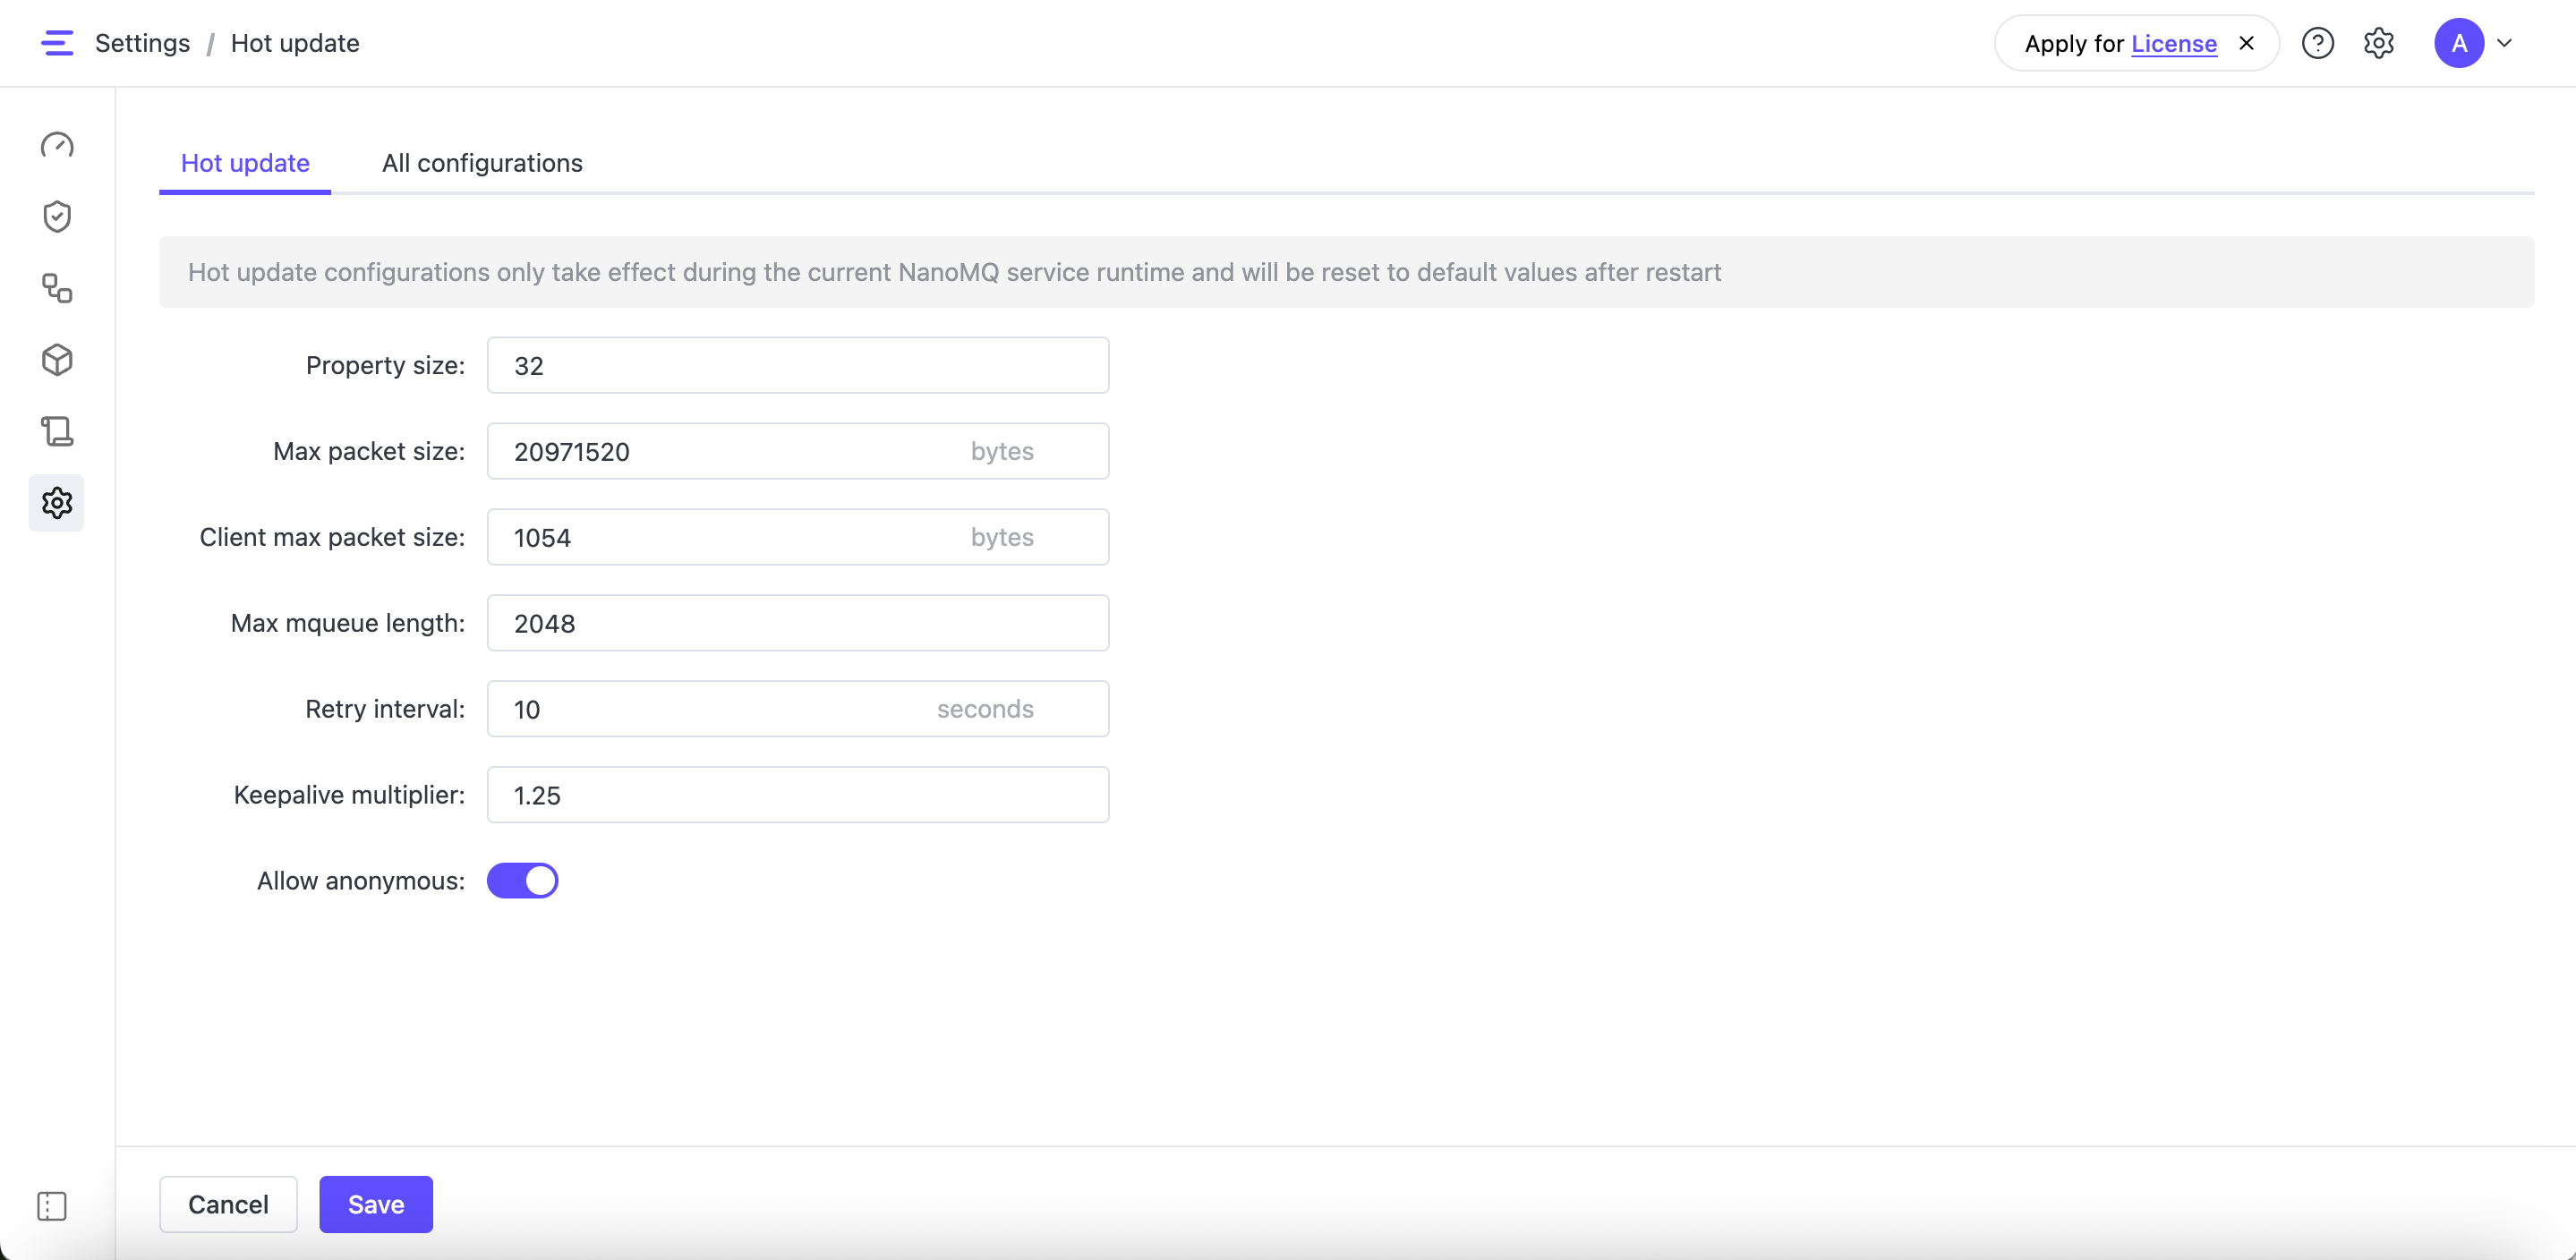
Task: Toggle the Allow anonymous switch
Action: point(522,881)
